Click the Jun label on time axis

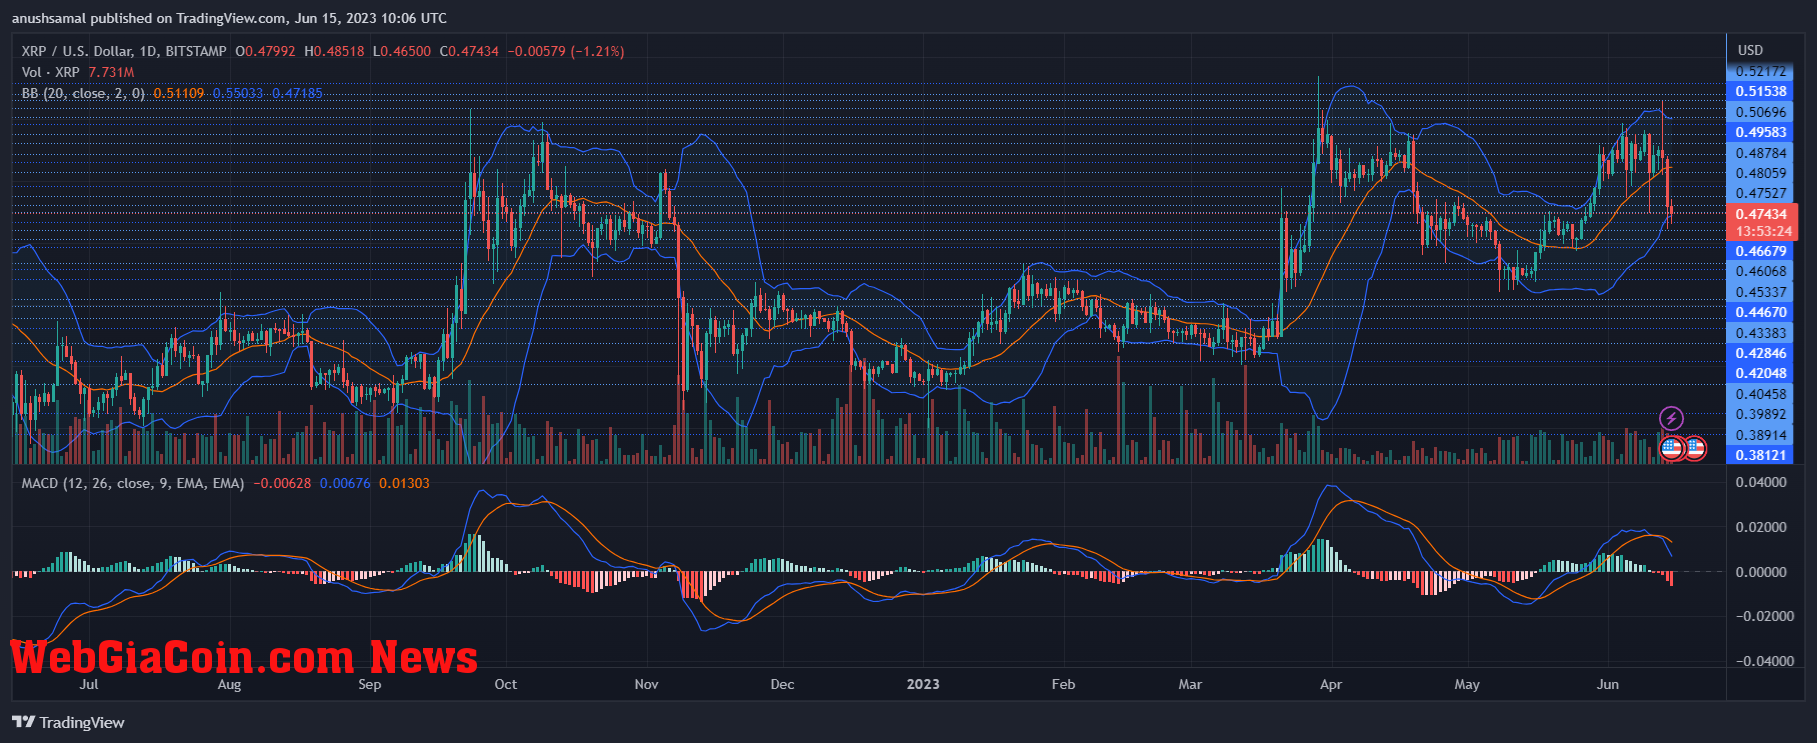pos(1608,684)
